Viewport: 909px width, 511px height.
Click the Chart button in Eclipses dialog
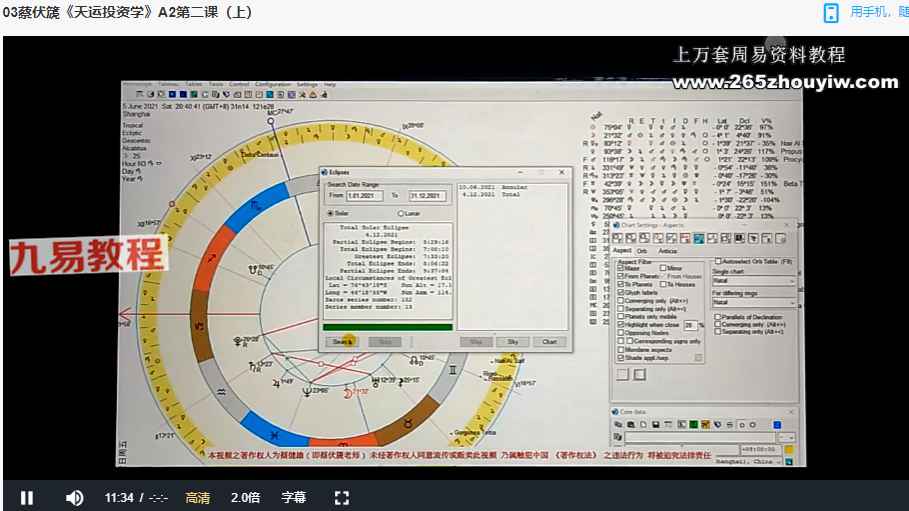(550, 342)
